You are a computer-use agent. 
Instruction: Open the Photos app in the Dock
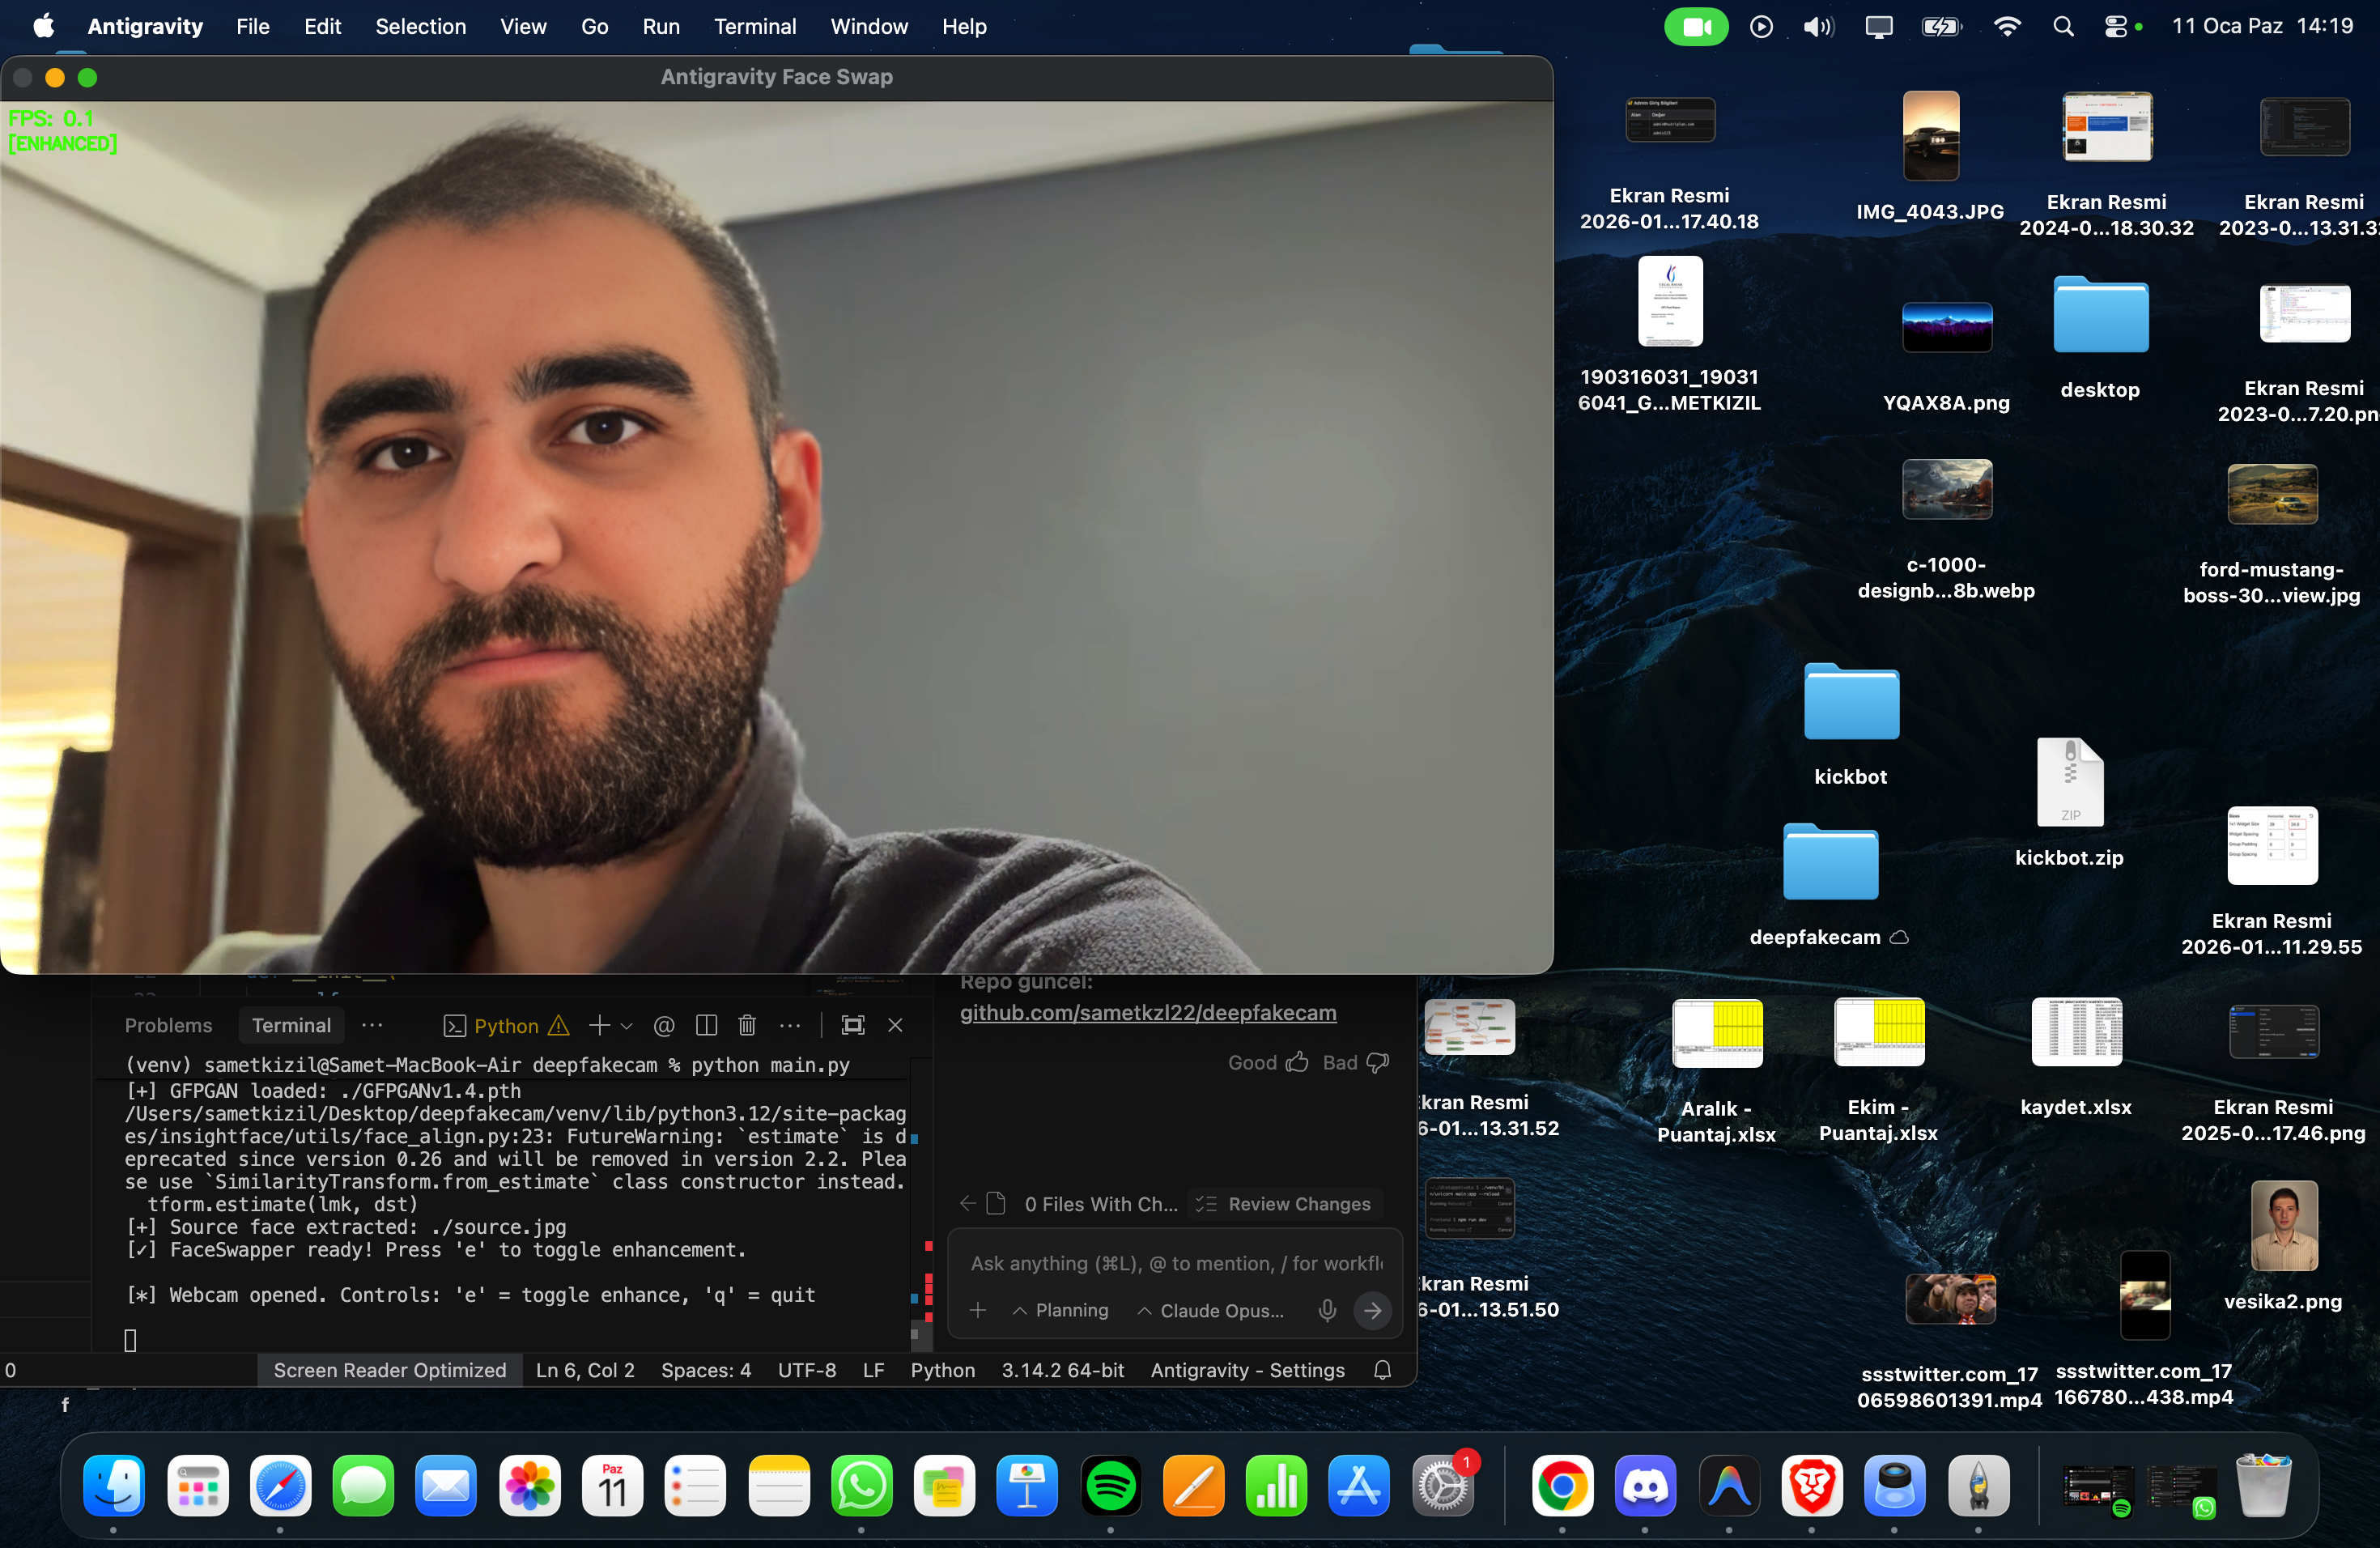click(x=529, y=1485)
